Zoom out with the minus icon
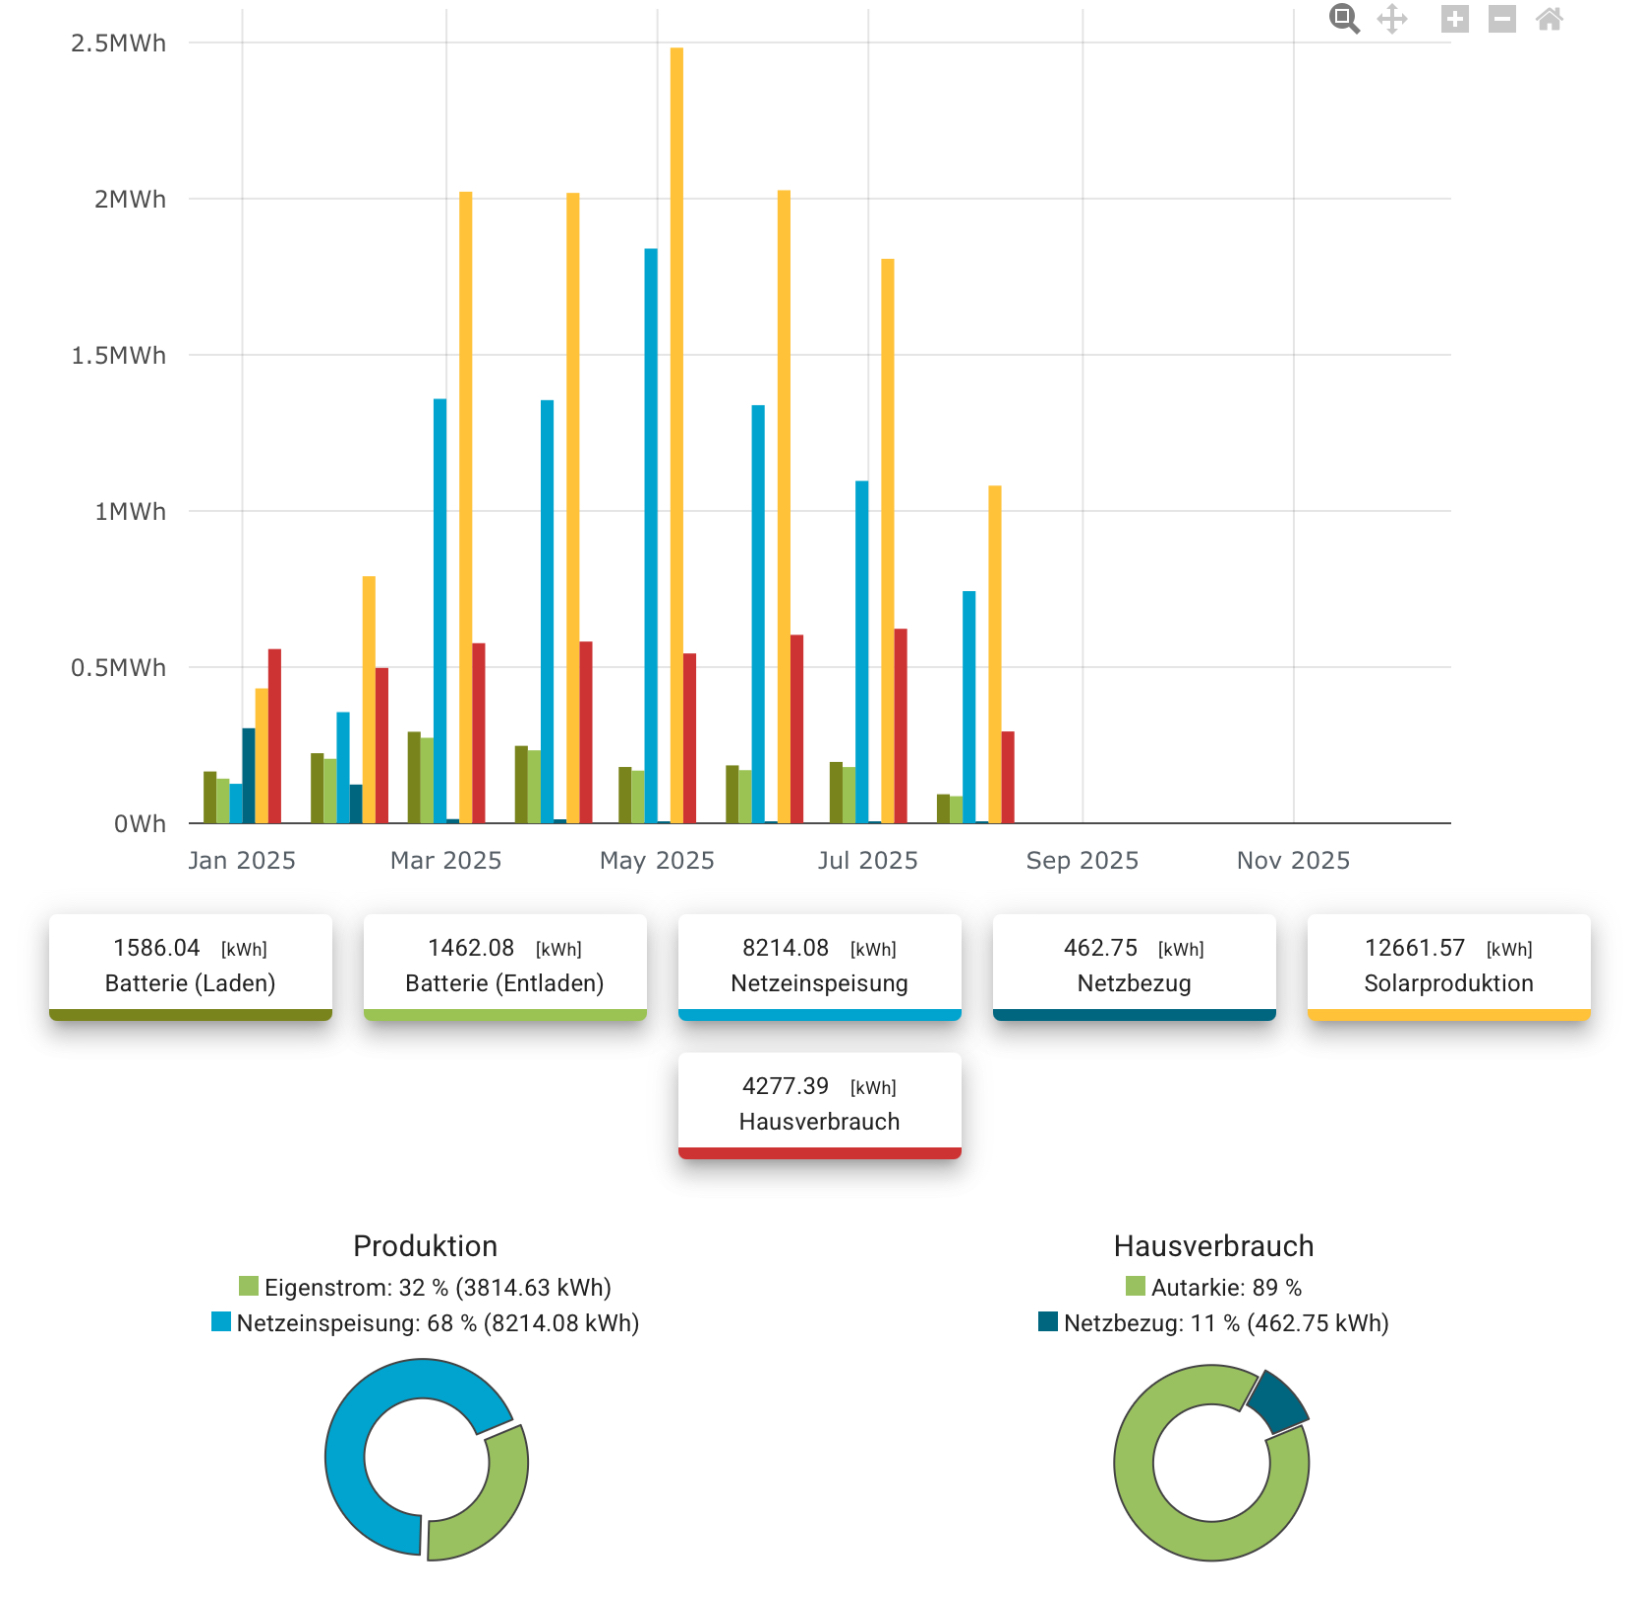Screen dimensions: 1640x1606 (x=1502, y=19)
